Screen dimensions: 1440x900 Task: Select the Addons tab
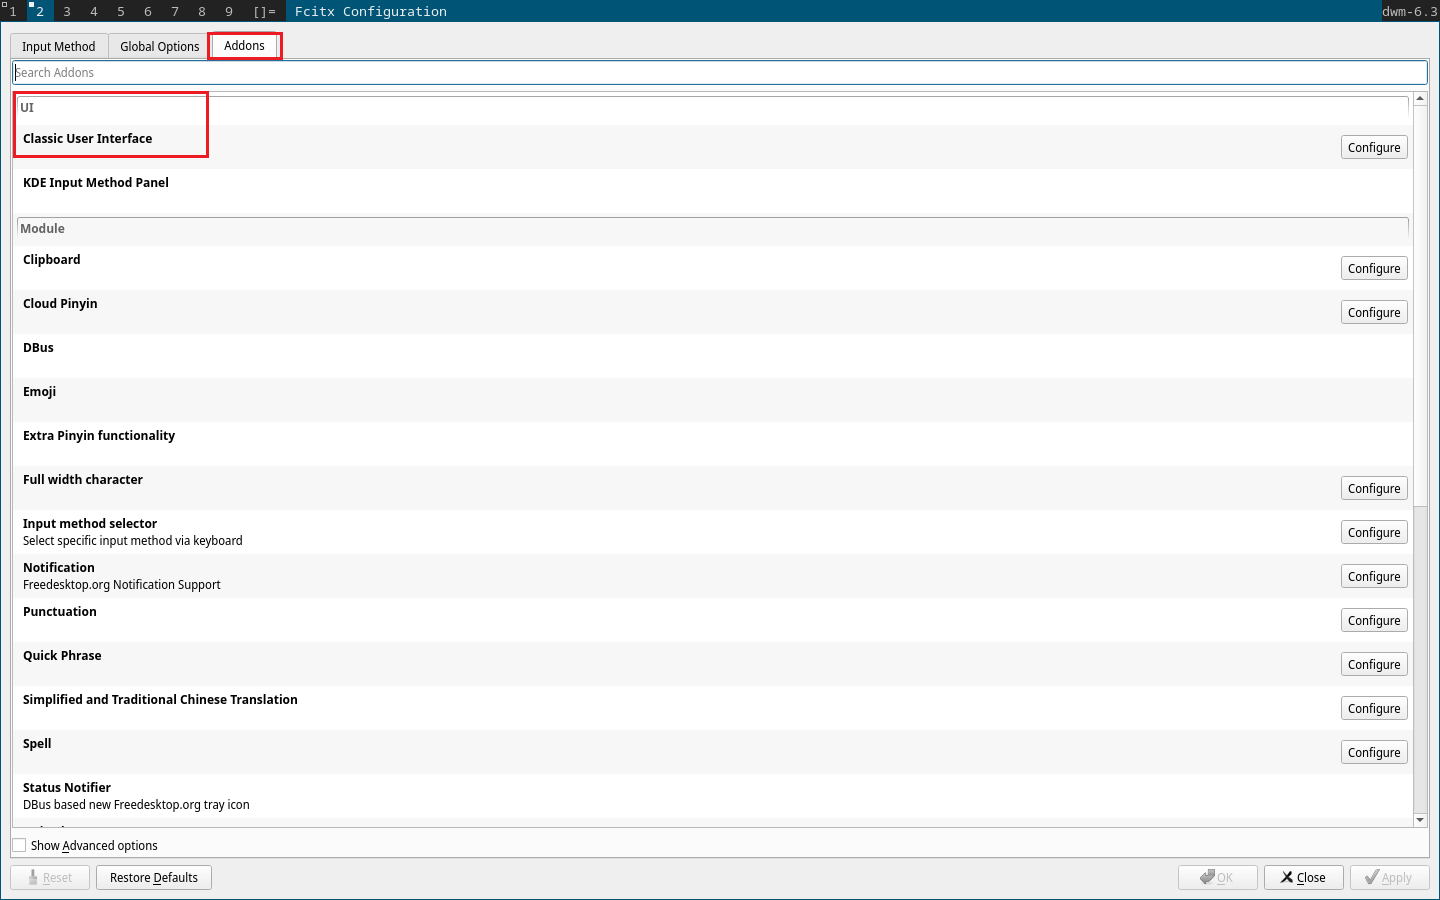pyautogui.click(x=244, y=45)
